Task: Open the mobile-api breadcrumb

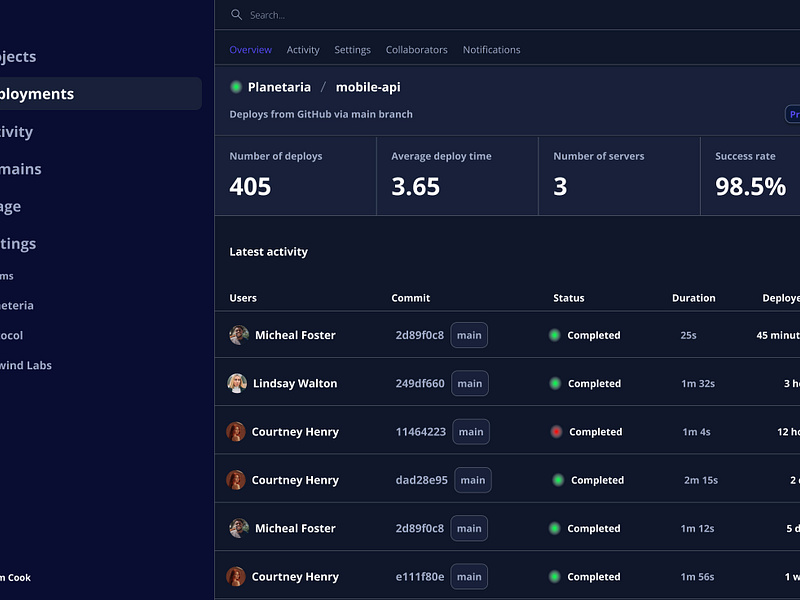Action: tap(368, 87)
